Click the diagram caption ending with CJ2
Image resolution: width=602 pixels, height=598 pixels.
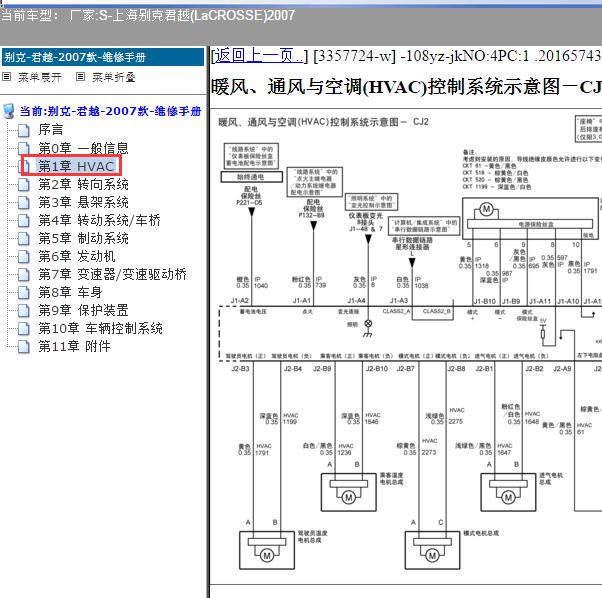[323, 122]
